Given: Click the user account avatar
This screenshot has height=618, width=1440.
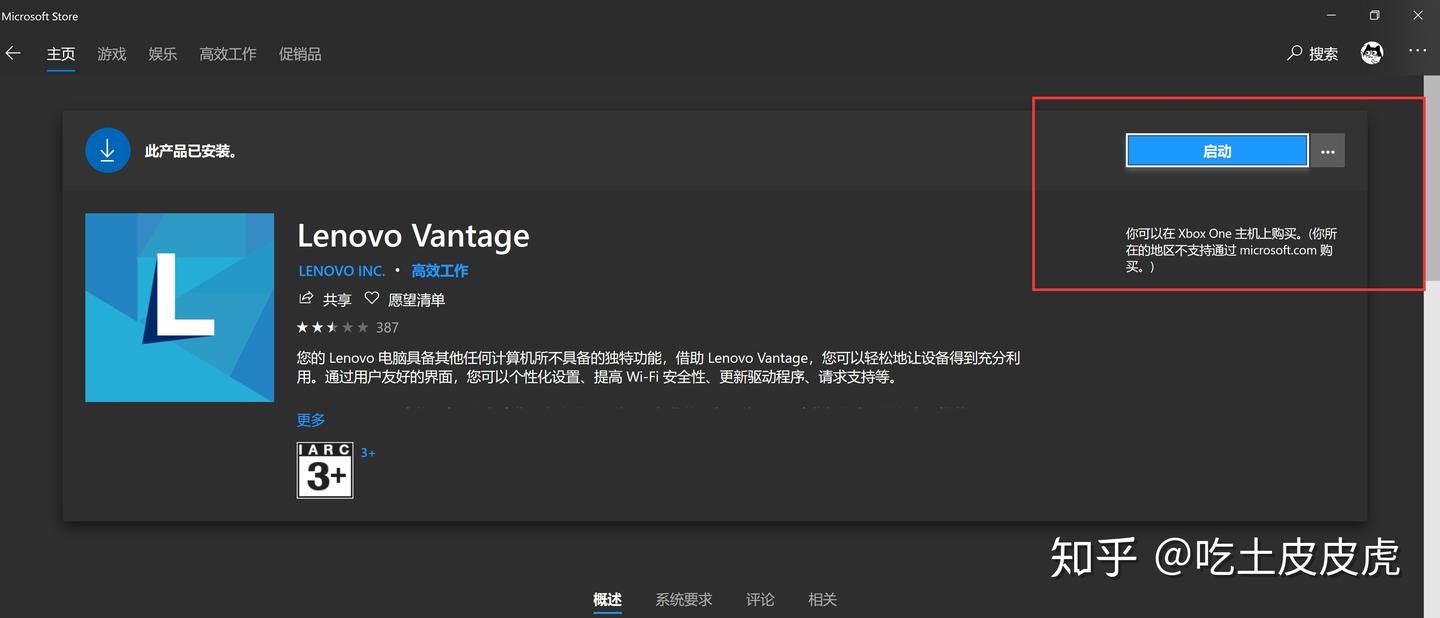Looking at the screenshot, I should click(x=1372, y=52).
